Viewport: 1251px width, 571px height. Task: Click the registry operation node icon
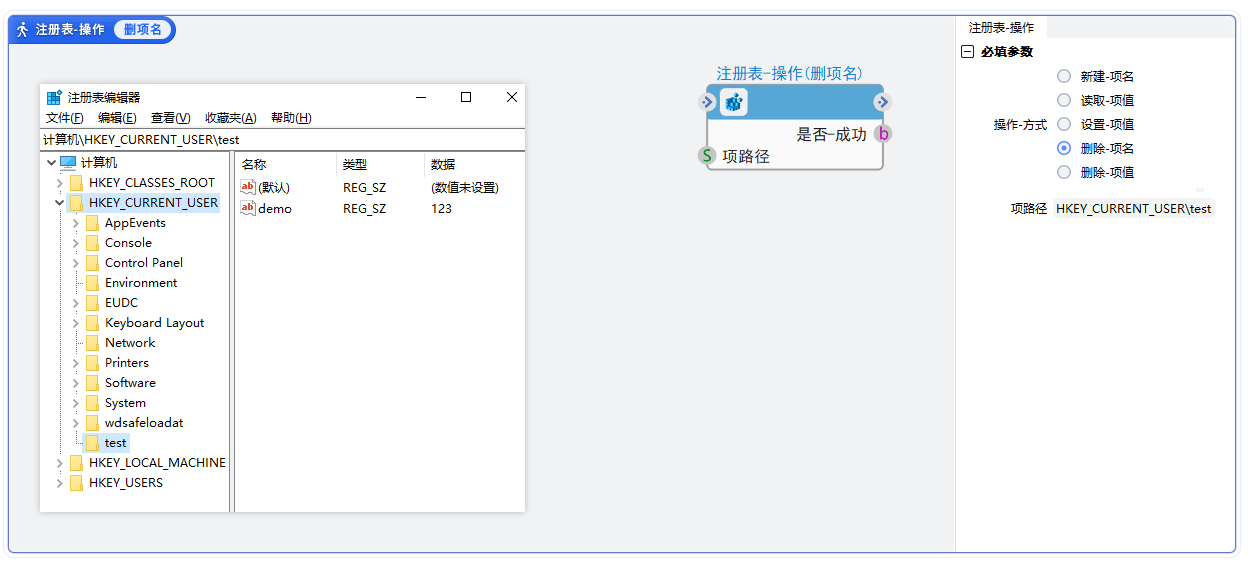pos(734,102)
